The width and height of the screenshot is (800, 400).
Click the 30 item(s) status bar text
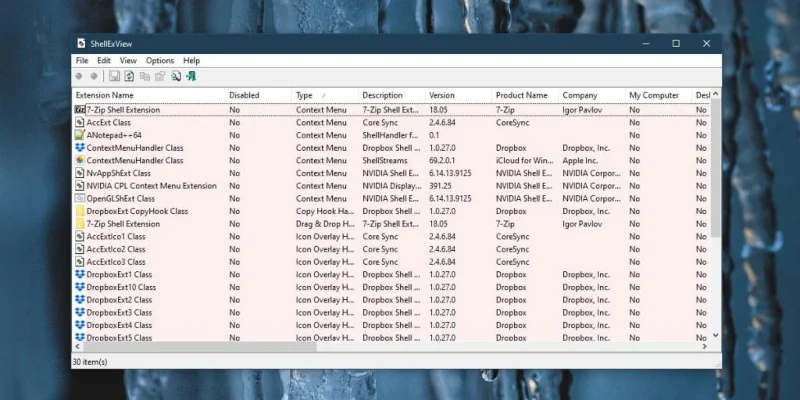(x=90, y=362)
